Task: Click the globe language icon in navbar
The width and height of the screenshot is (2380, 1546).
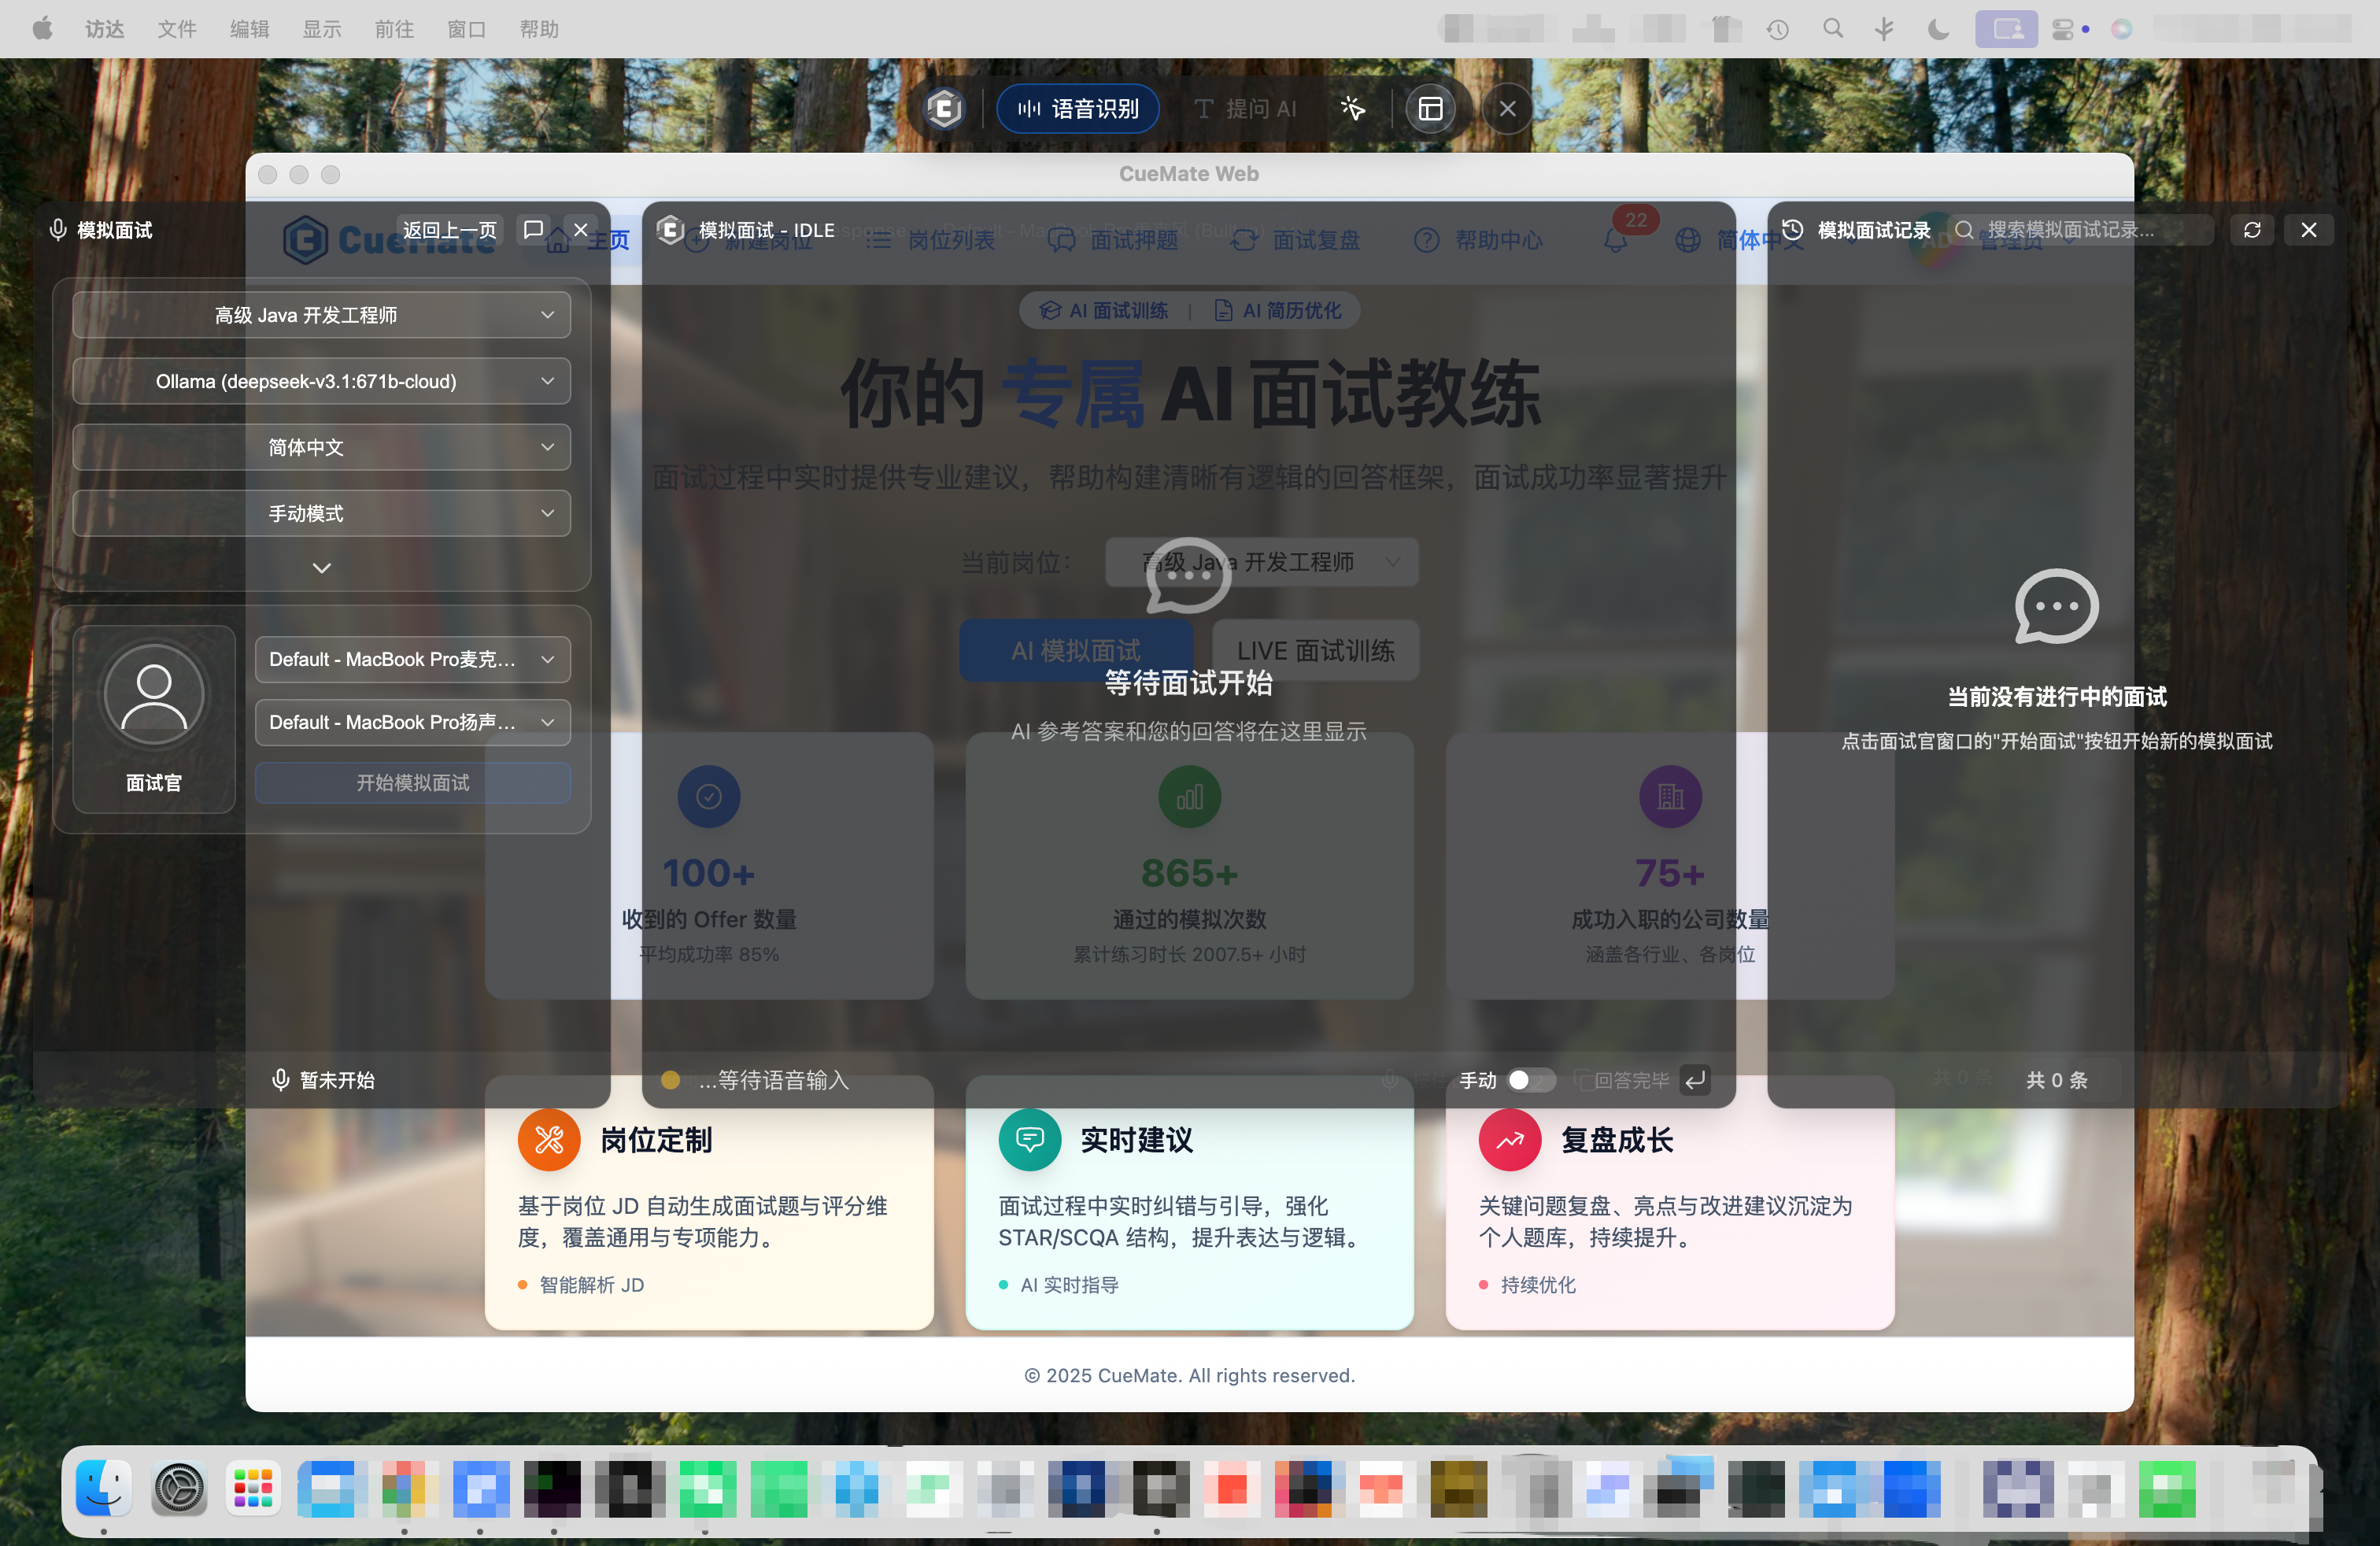Action: [x=1687, y=240]
